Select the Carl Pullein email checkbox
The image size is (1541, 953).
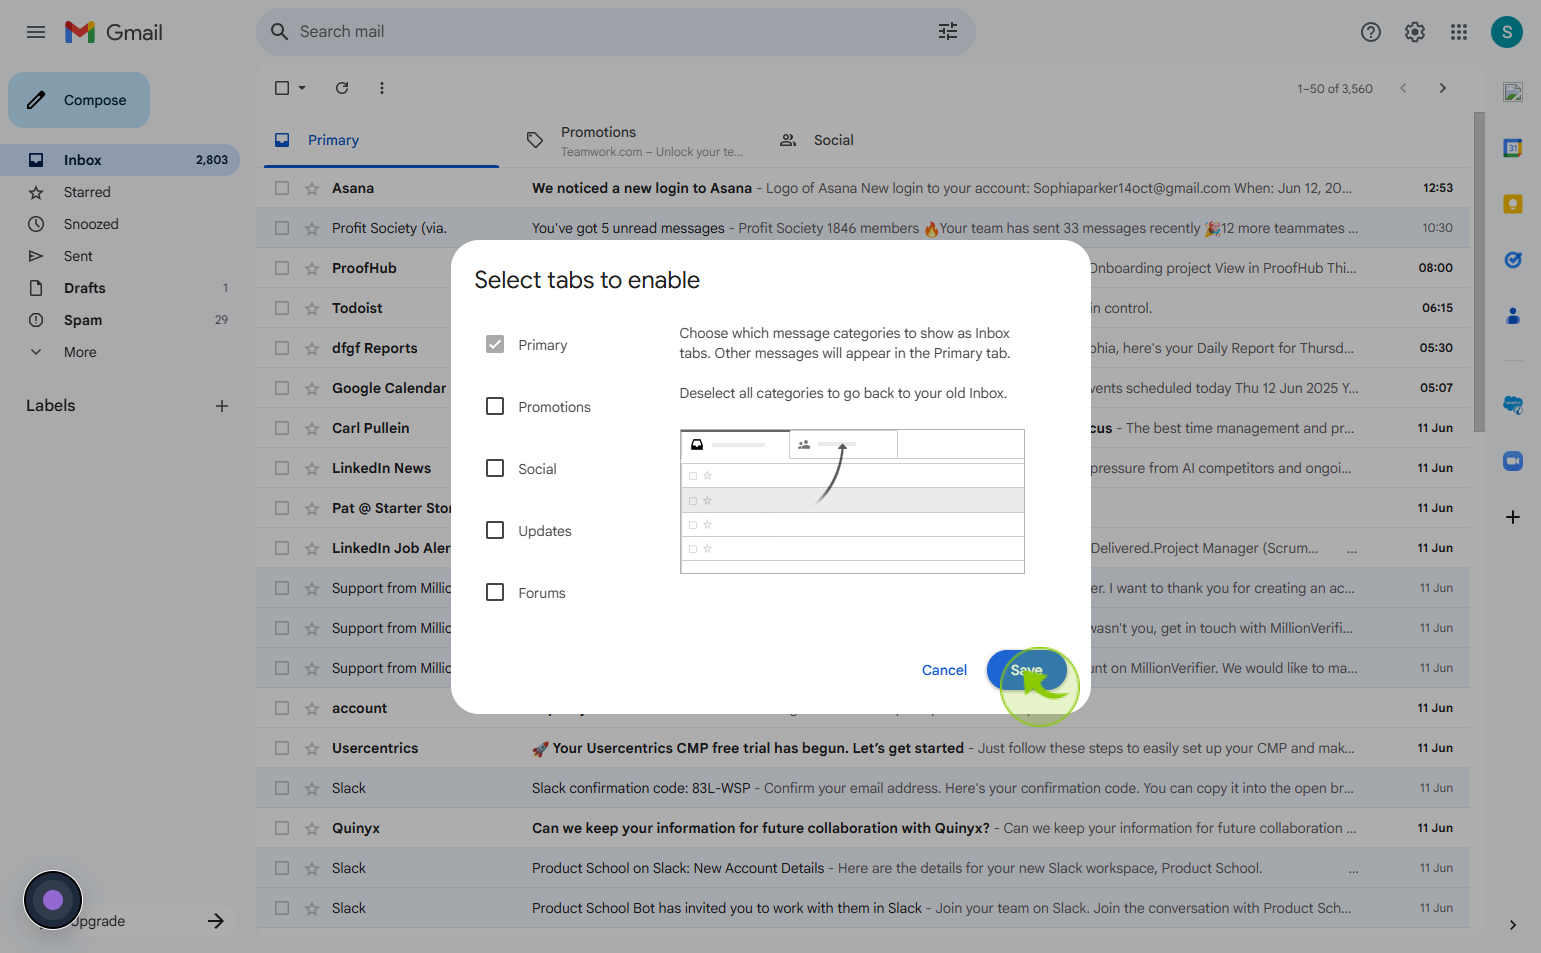pos(282,428)
